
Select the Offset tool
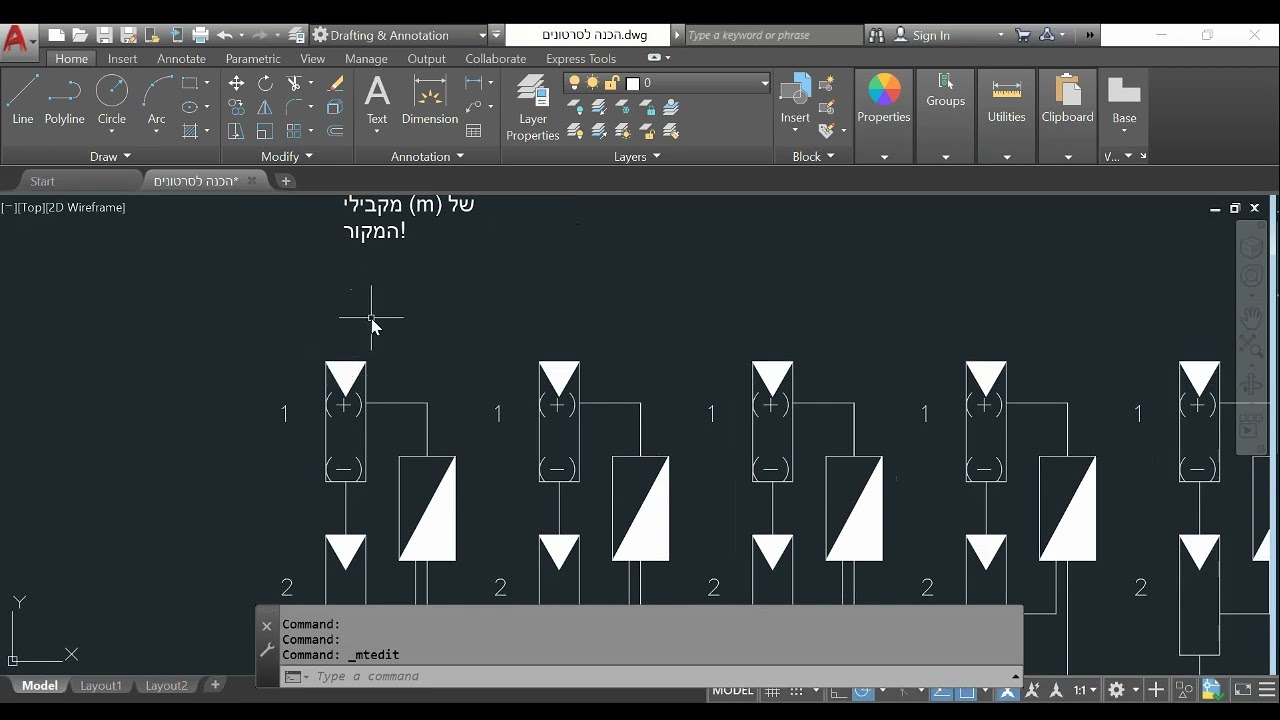pyautogui.click(x=336, y=131)
